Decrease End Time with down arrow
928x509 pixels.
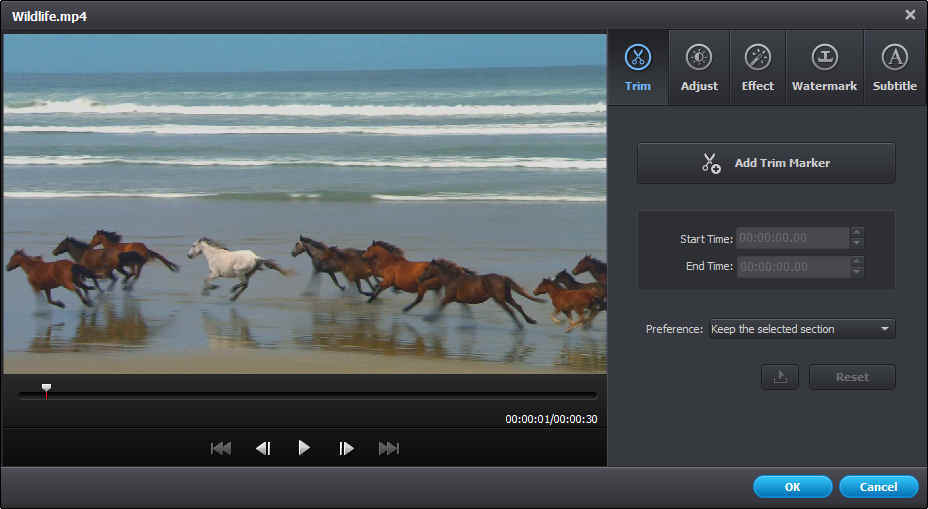click(856, 272)
